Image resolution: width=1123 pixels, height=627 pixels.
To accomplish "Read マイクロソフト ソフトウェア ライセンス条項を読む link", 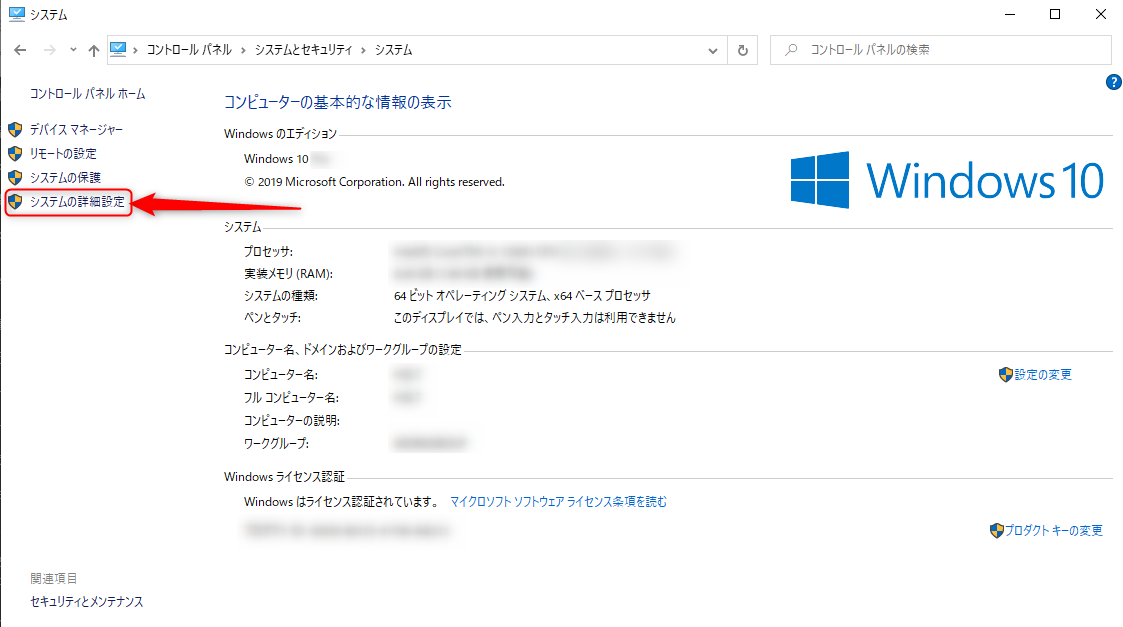I will pos(558,502).
